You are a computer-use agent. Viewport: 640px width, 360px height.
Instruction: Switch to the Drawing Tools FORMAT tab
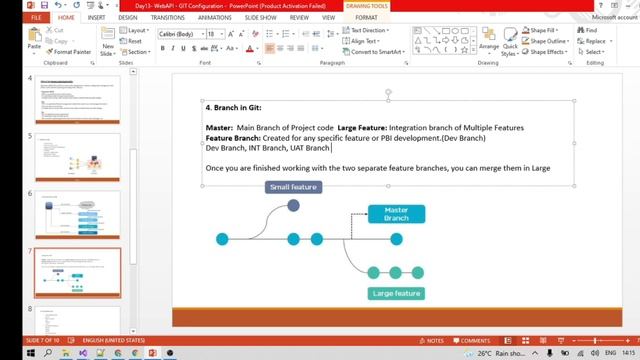(x=366, y=18)
